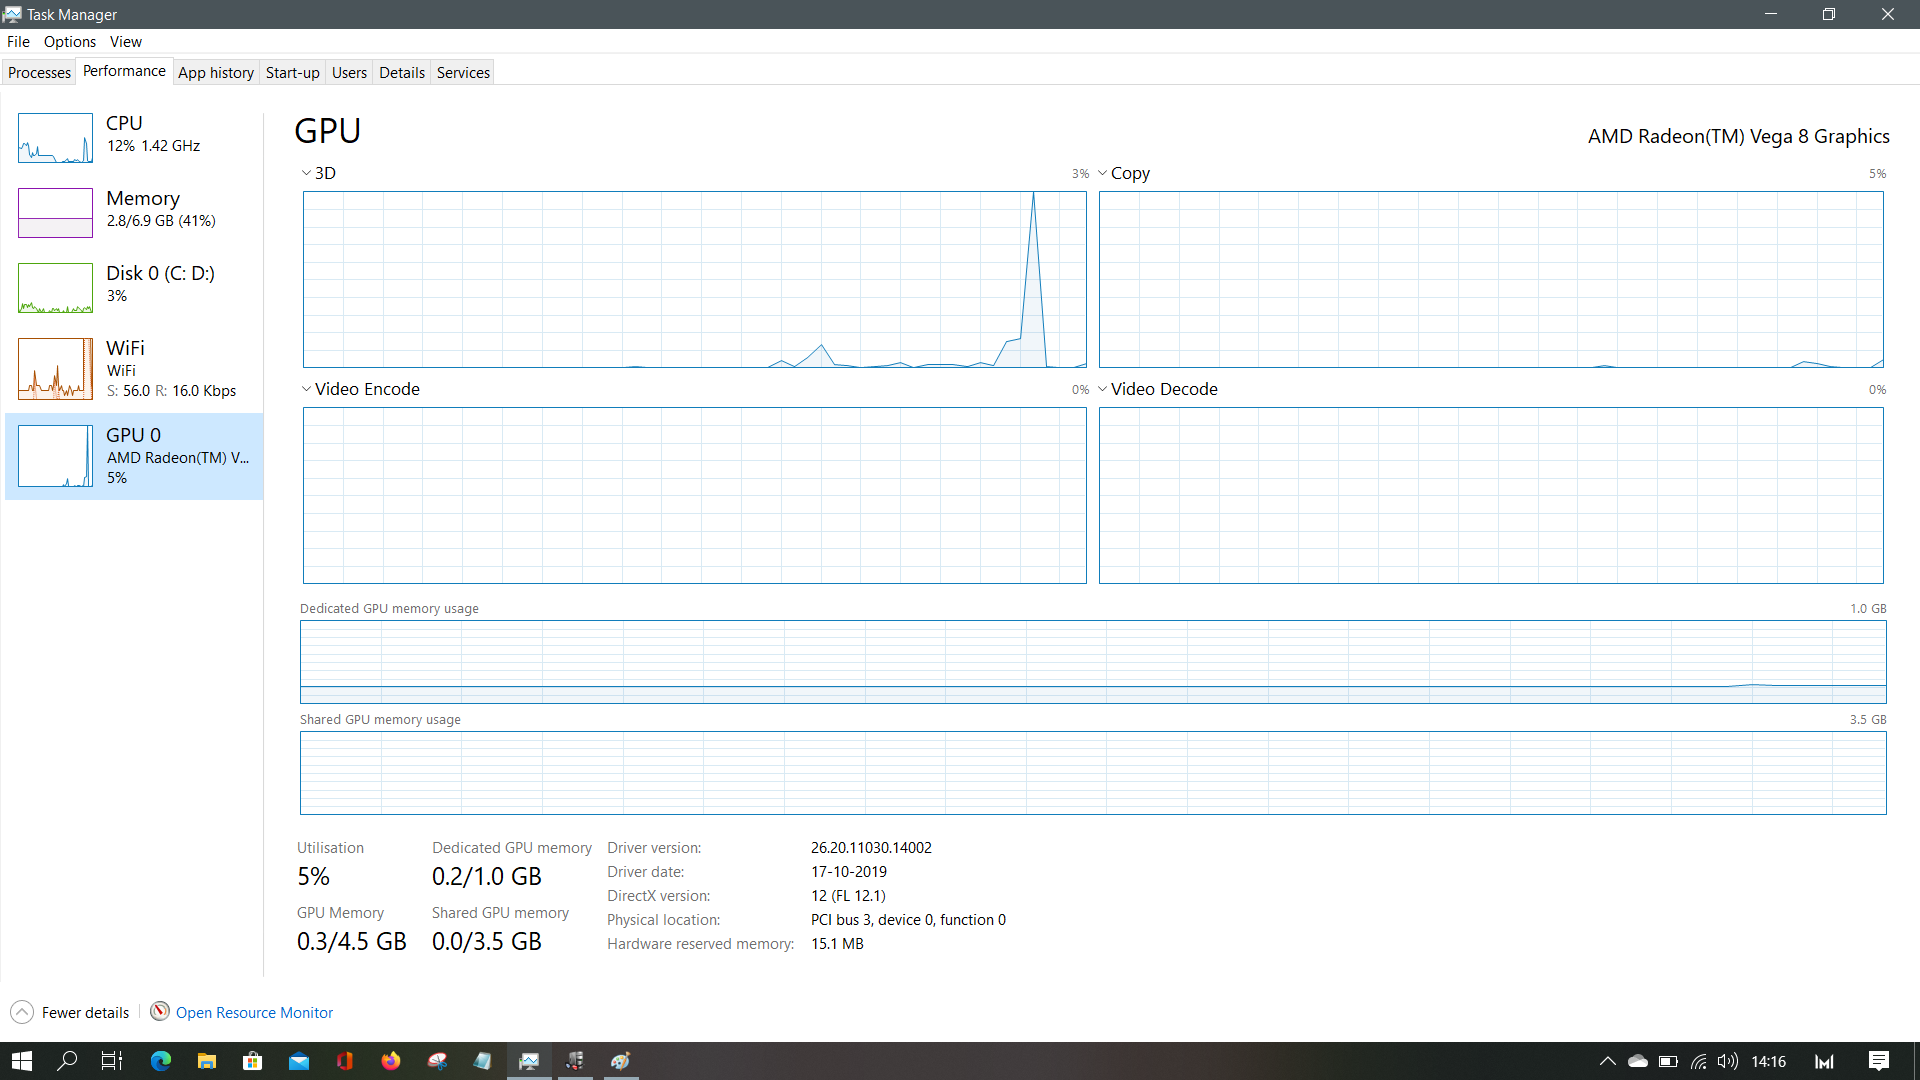Change the Video Decode engine dropdown

tap(1102, 389)
